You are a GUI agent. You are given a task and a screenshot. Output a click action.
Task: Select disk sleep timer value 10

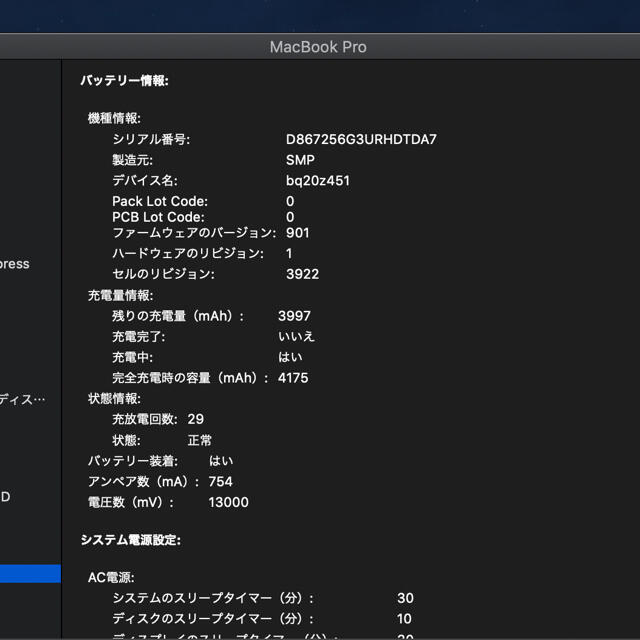click(404, 619)
